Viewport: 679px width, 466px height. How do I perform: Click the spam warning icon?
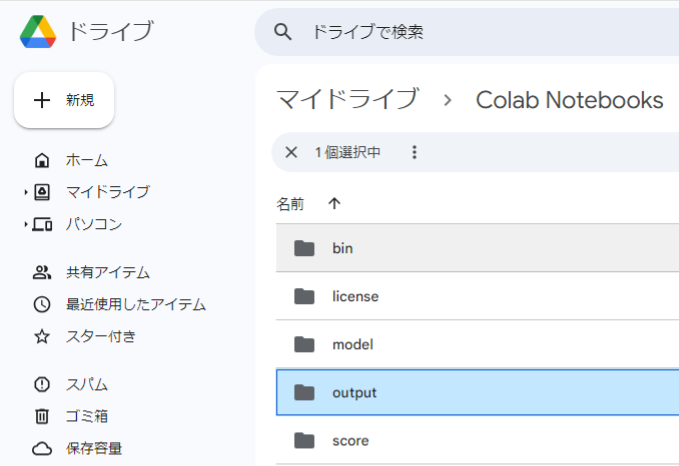point(42,385)
